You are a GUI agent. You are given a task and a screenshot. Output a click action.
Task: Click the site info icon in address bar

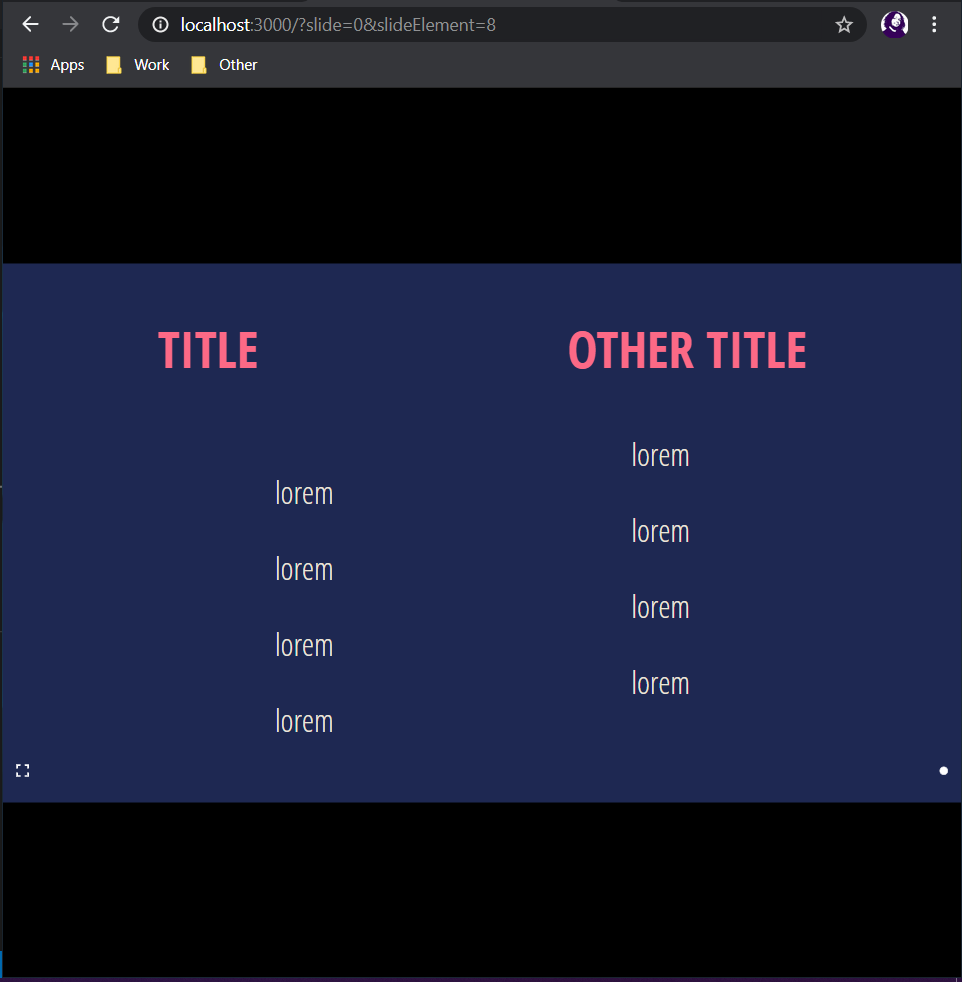click(159, 24)
